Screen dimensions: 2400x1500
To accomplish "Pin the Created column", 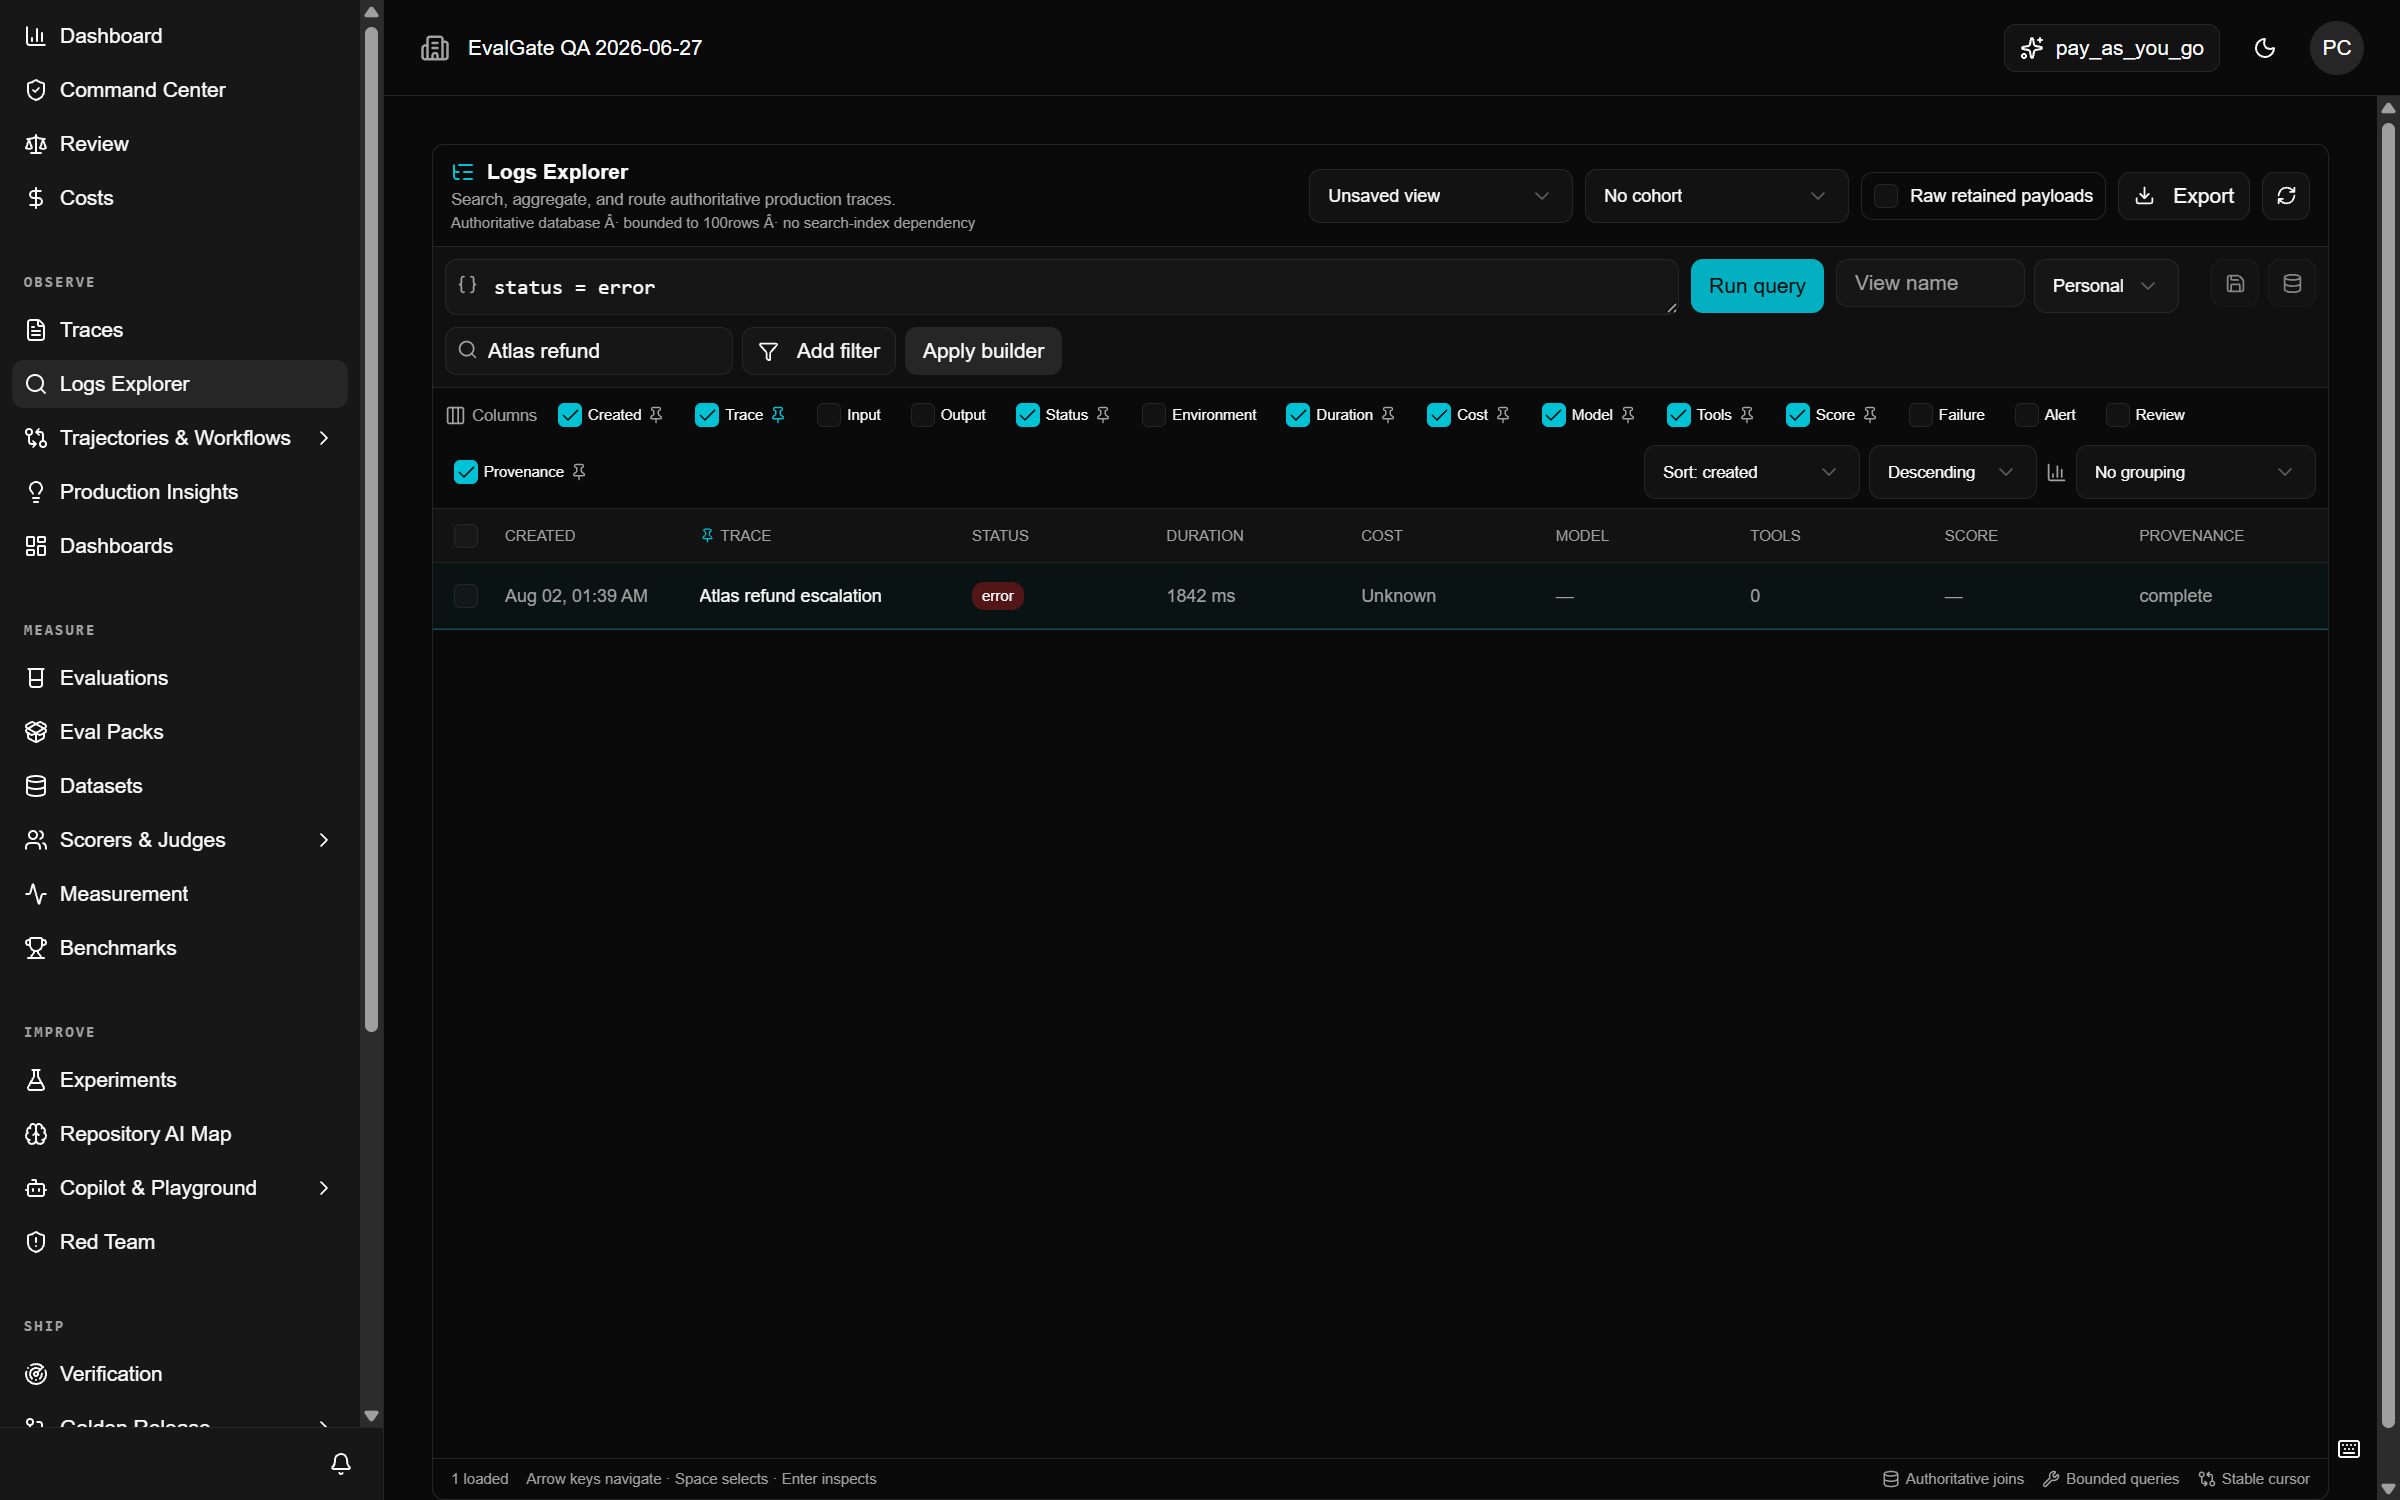I will [x=656, y=415].
